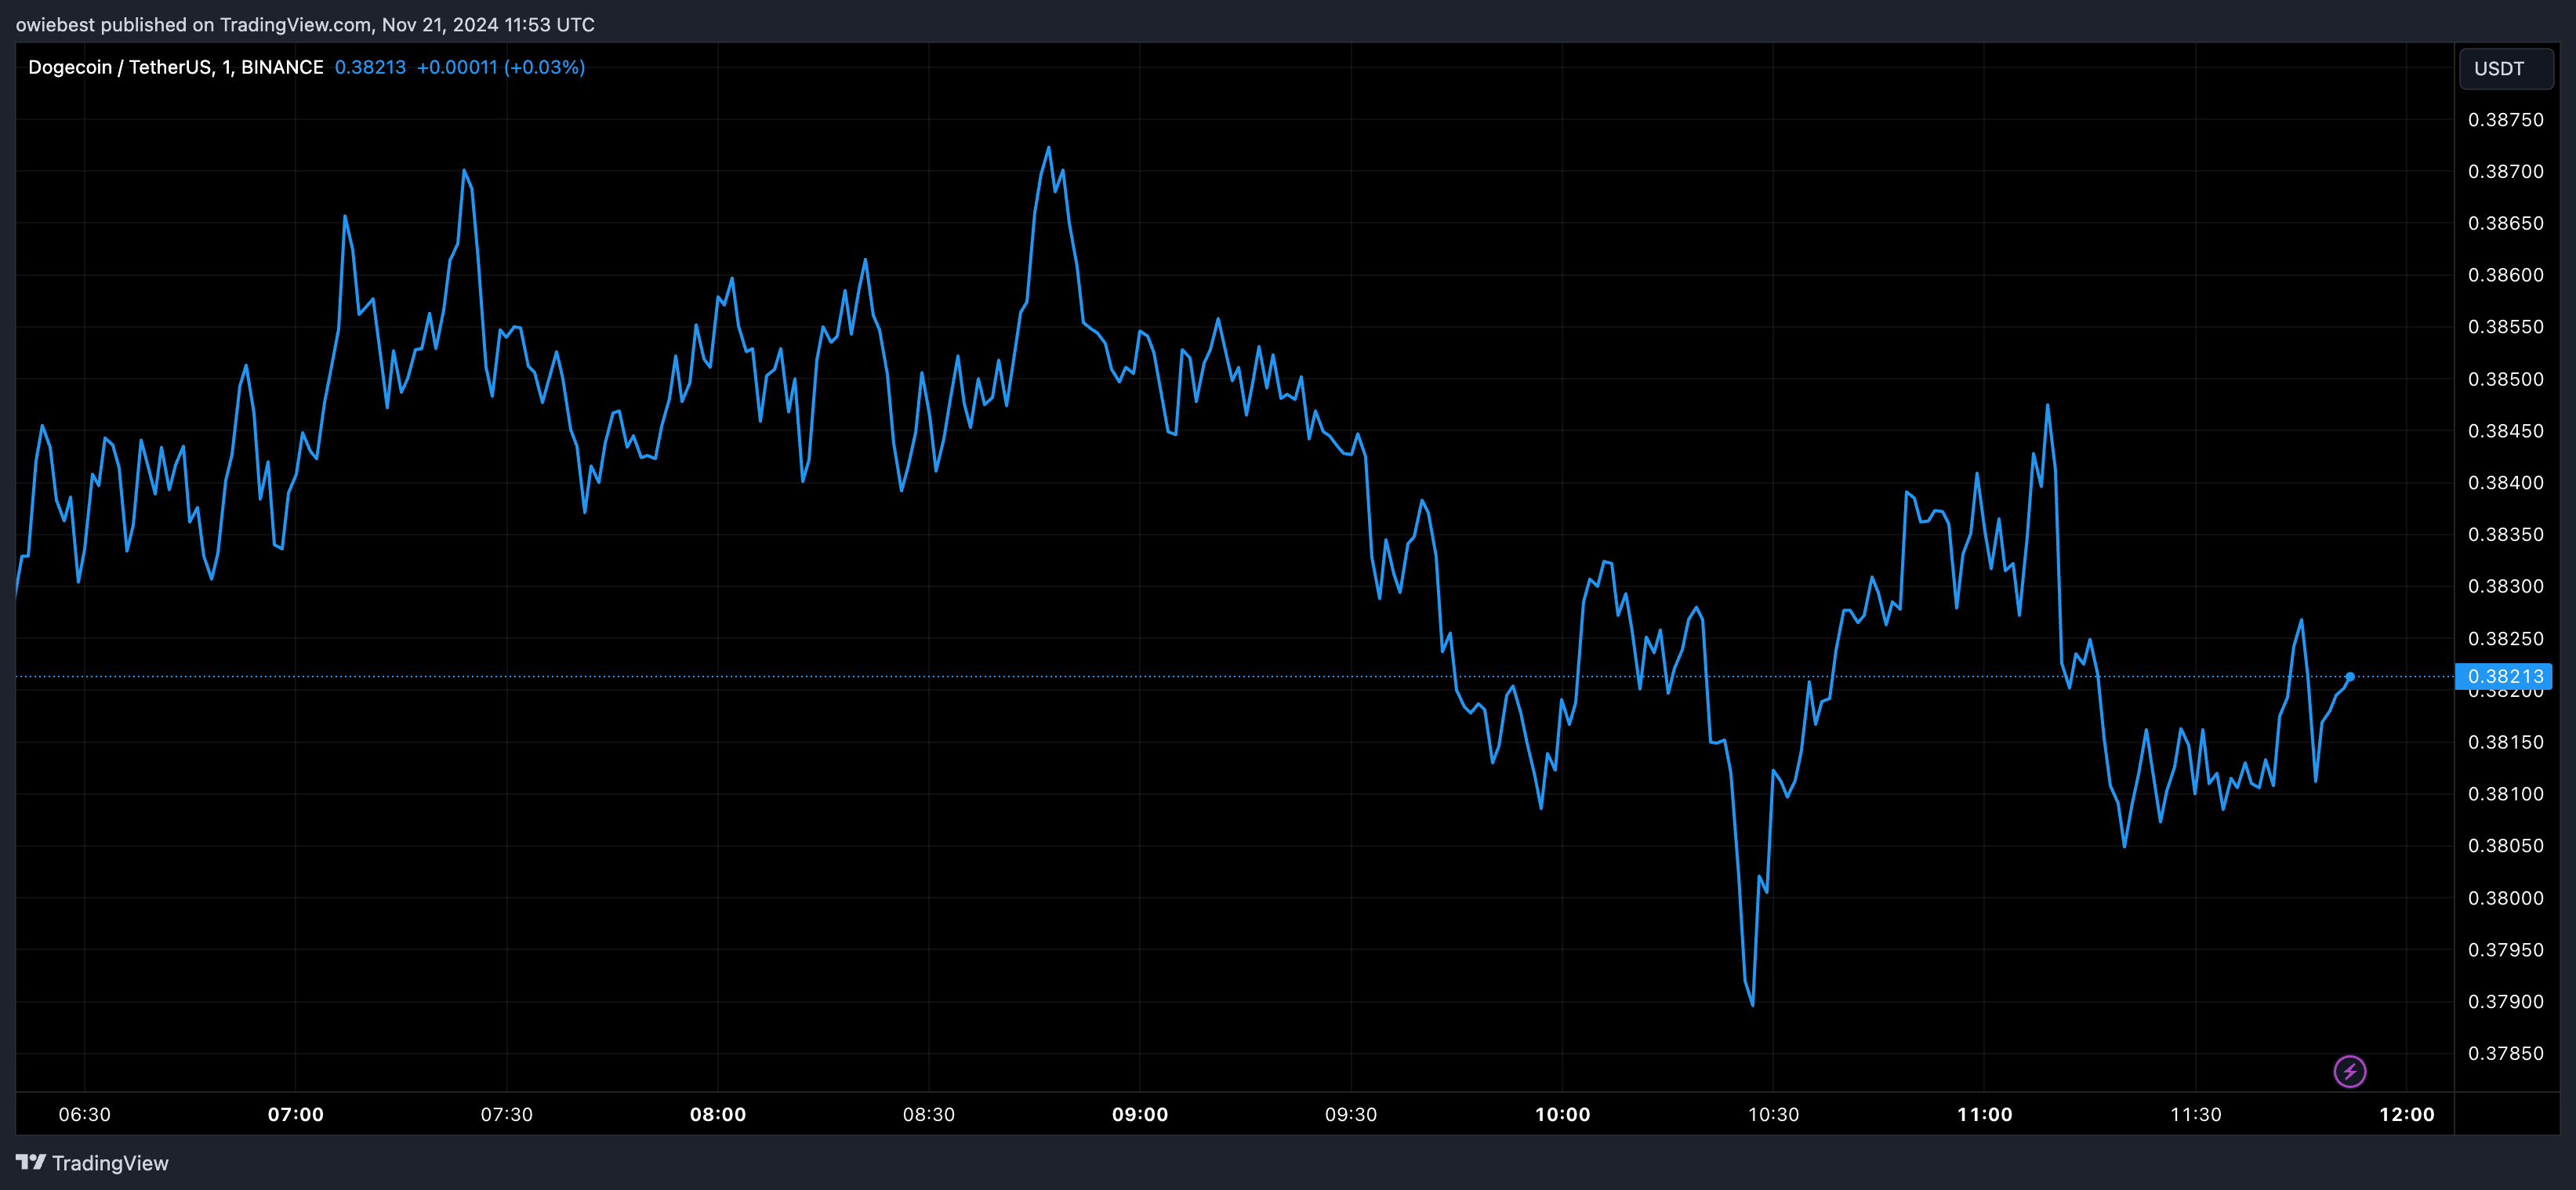2576x1190 pixels.
Task: Click the 0.37950 price axis label
Action: tap(2505, 950)
